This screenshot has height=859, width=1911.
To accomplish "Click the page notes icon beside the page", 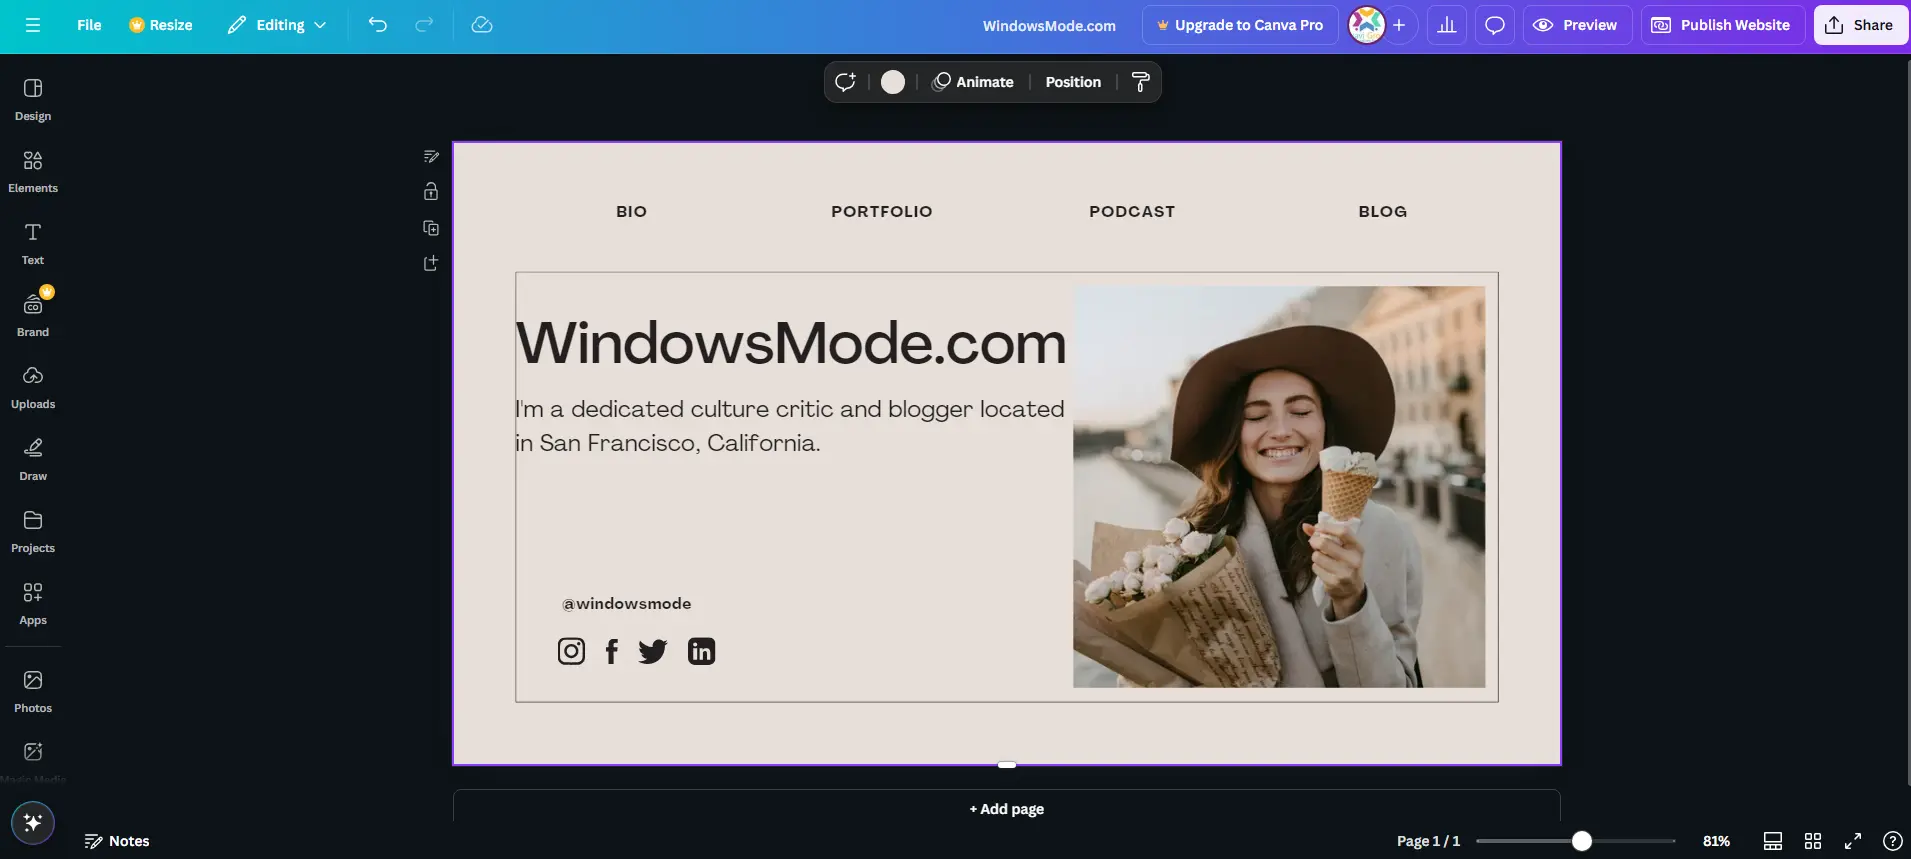I will [x=431, y=156].
